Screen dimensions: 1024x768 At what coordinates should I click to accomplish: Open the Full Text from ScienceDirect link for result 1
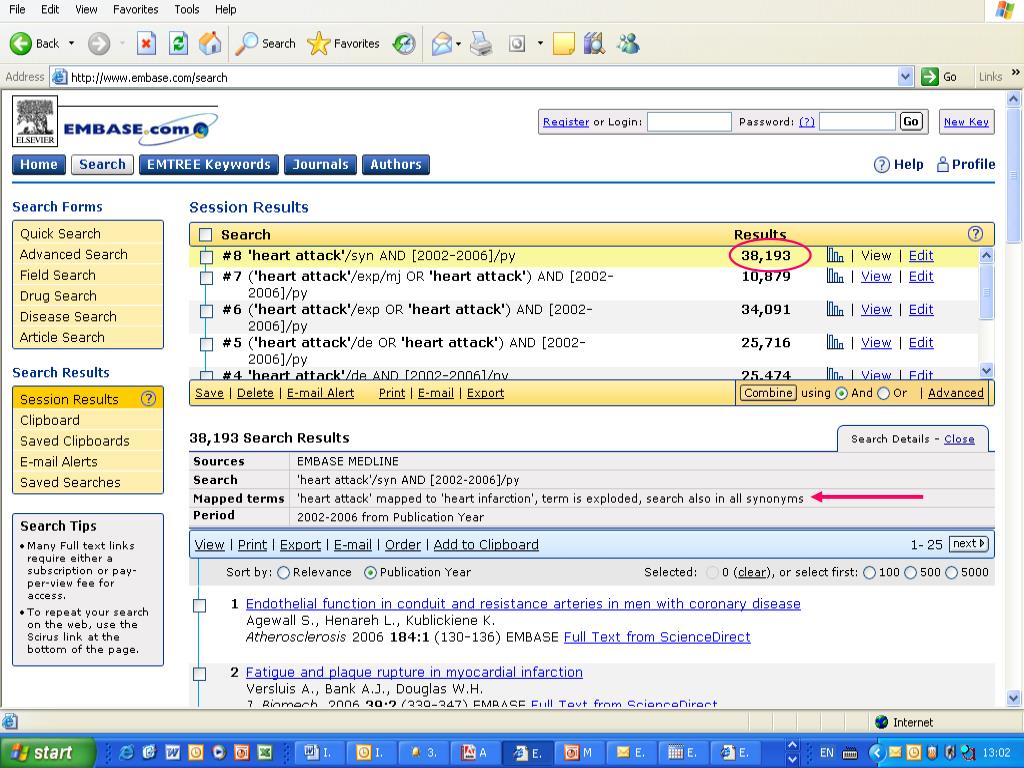pyautogui.click(x=657, y=637)
